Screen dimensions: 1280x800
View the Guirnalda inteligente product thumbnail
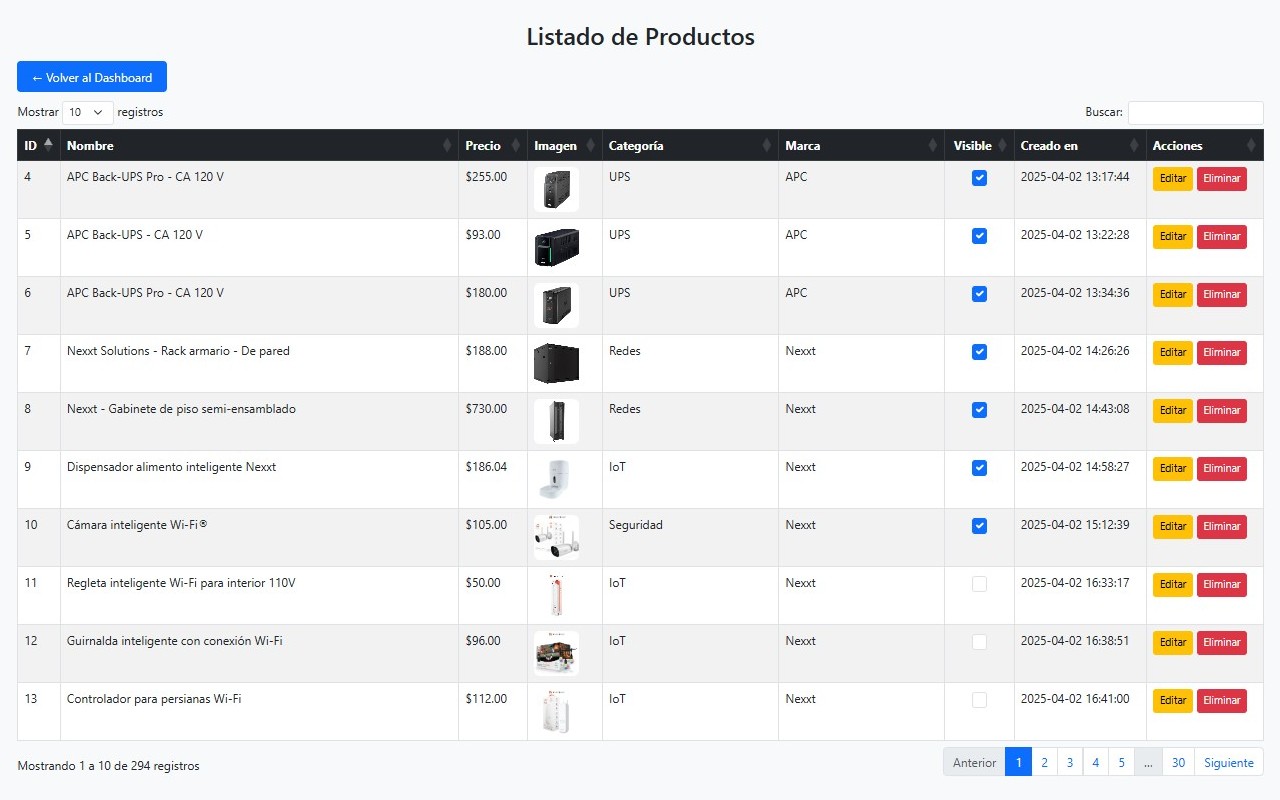pos(556,654)
